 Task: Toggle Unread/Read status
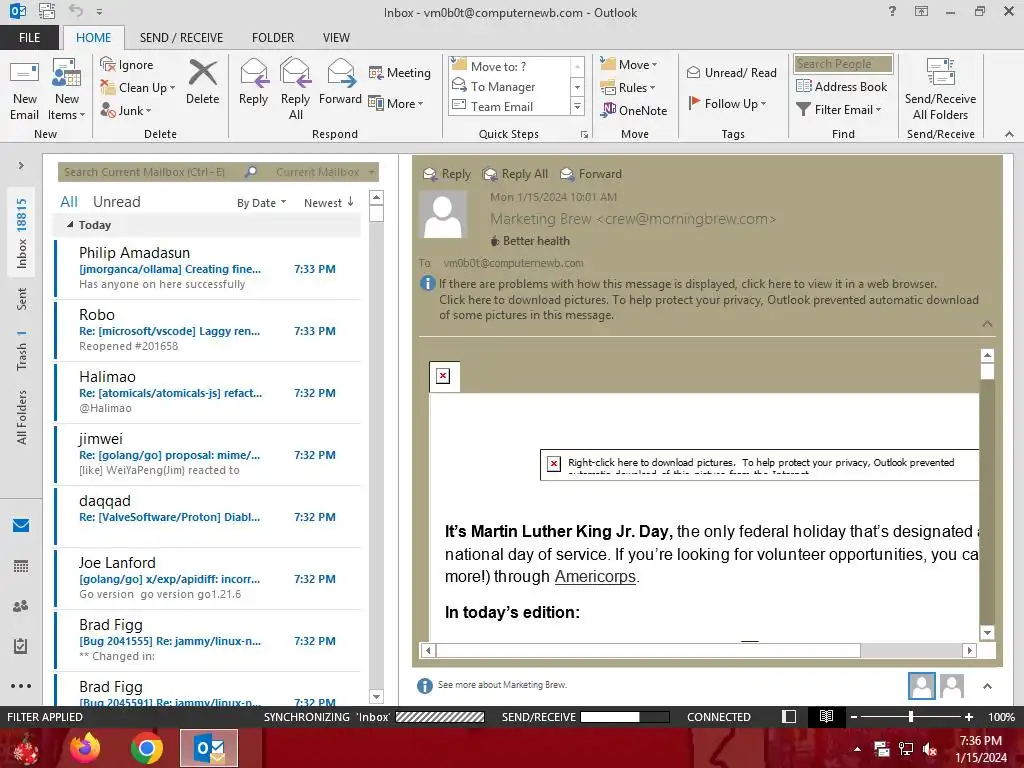(731, 72)
